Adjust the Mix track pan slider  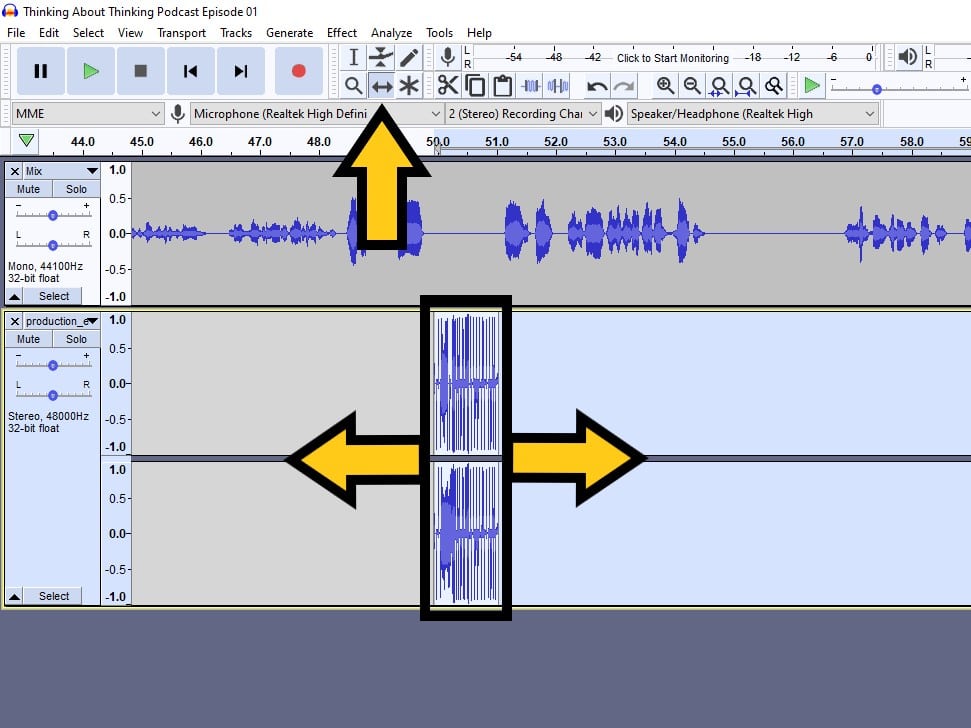(x=53, y=245)
